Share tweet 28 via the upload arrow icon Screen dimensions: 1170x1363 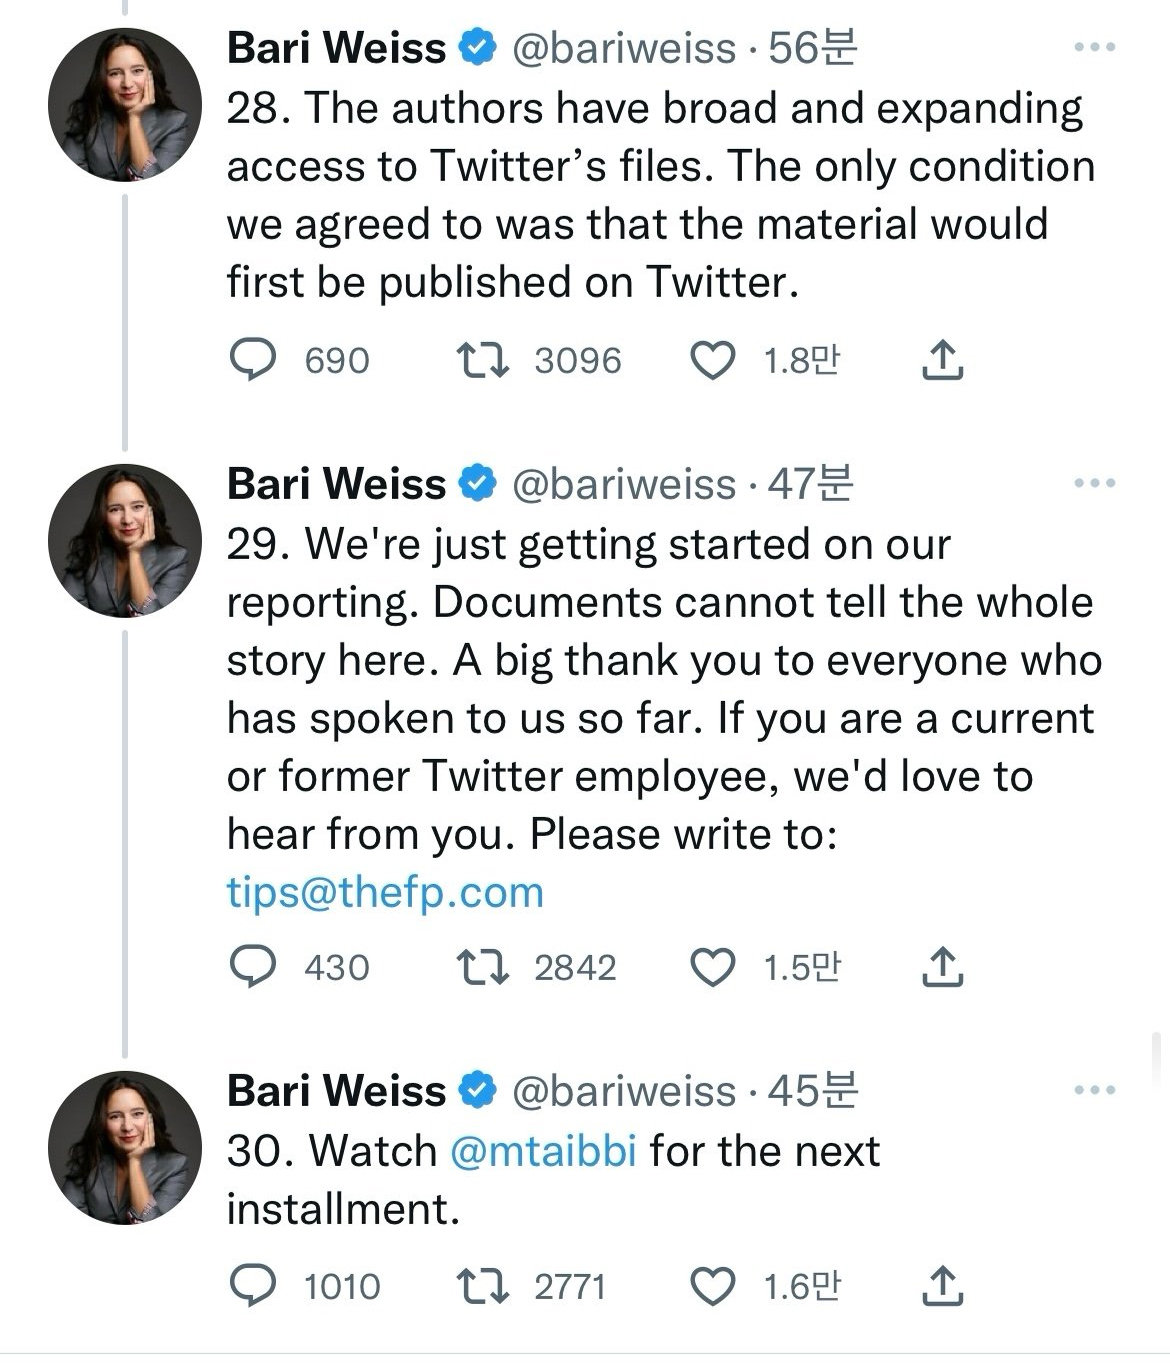tap(941, 360)
